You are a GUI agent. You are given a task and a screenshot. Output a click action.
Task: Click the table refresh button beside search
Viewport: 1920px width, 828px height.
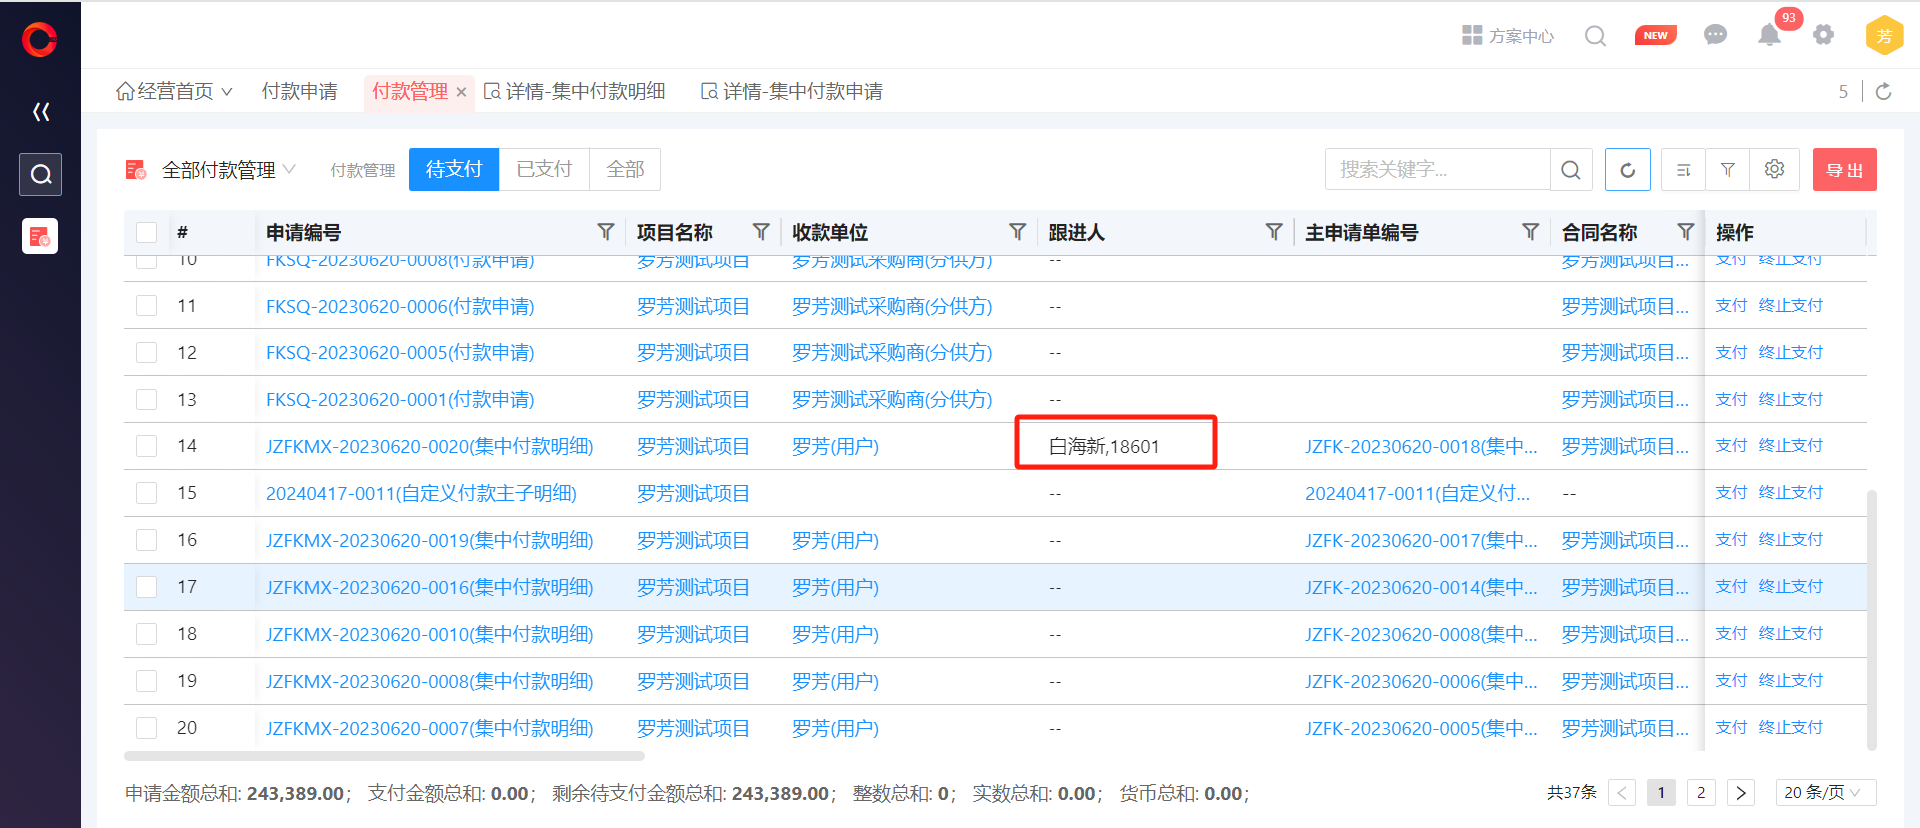[x=1627, y=170]
